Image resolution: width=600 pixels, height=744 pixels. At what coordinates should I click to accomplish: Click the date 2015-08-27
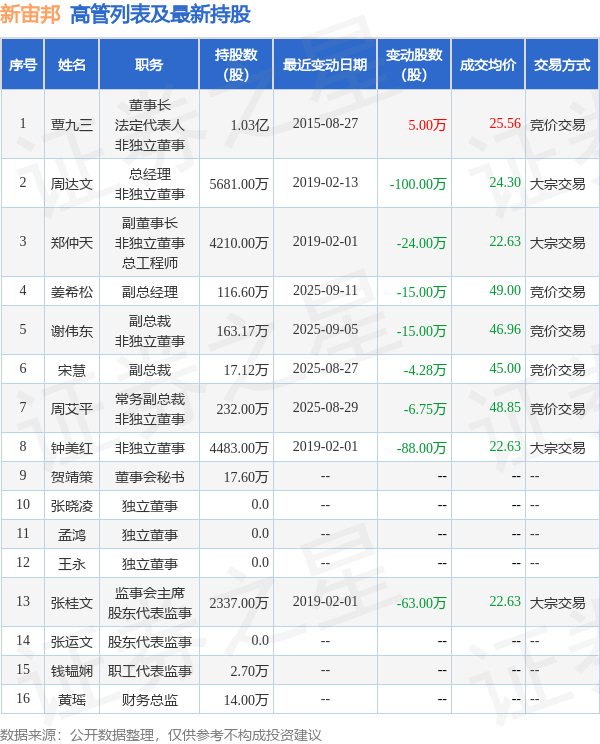(325, 123)
